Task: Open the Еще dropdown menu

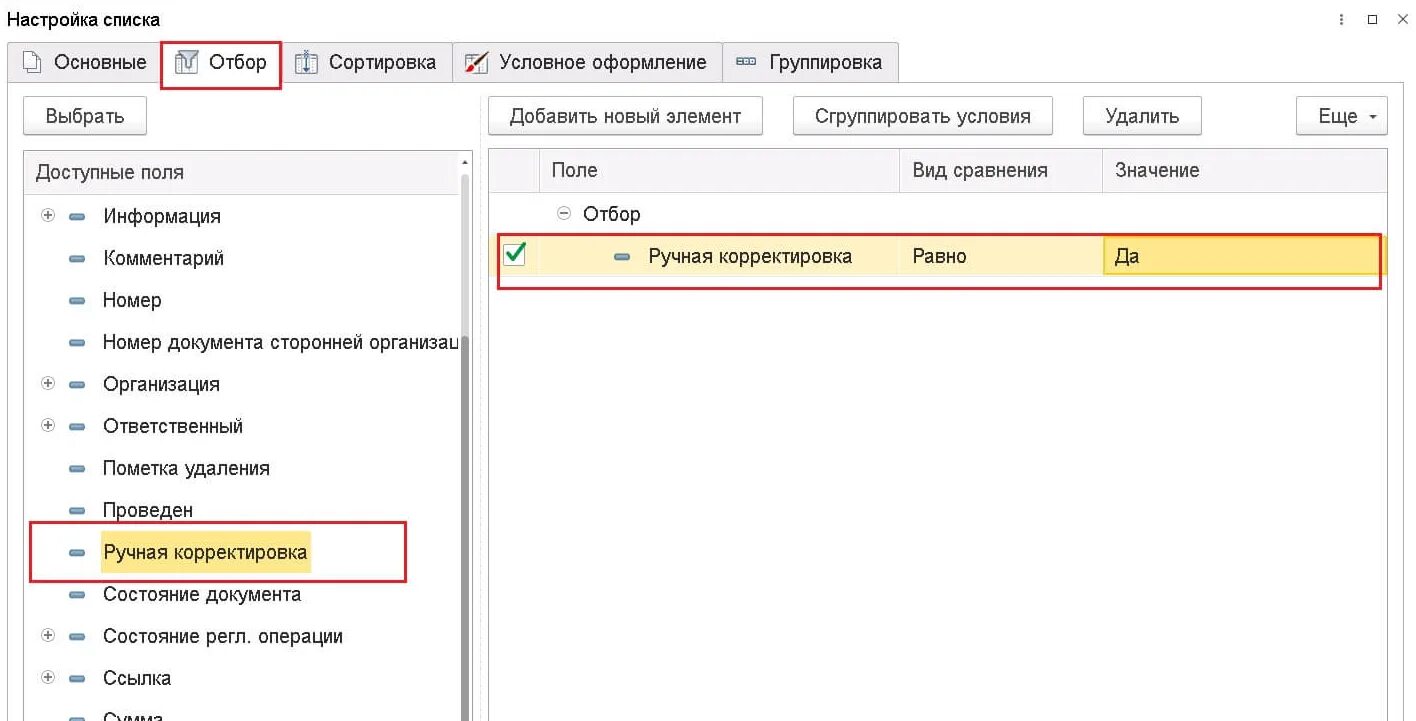Action: point(1342,116)
